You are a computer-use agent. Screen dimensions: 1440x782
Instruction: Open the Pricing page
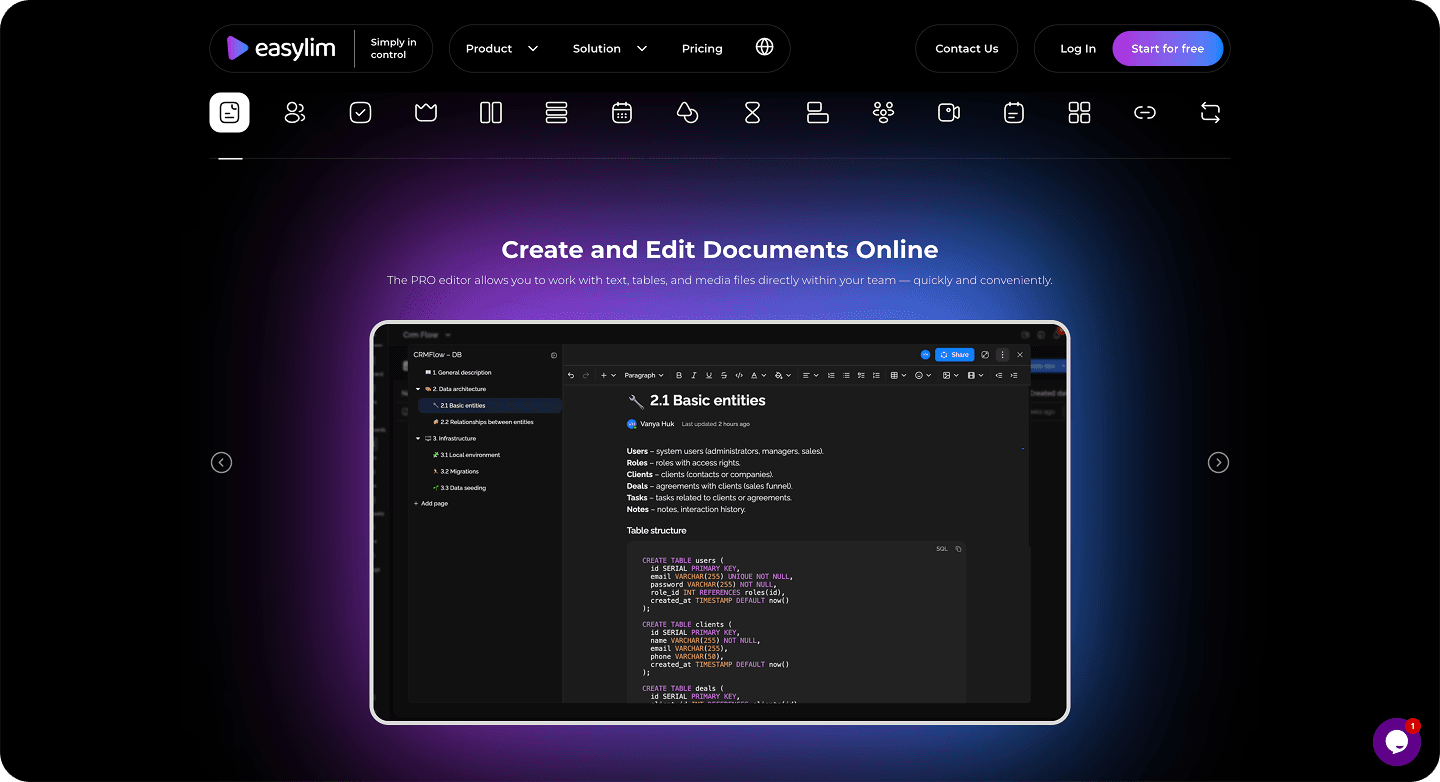[702, 49]
